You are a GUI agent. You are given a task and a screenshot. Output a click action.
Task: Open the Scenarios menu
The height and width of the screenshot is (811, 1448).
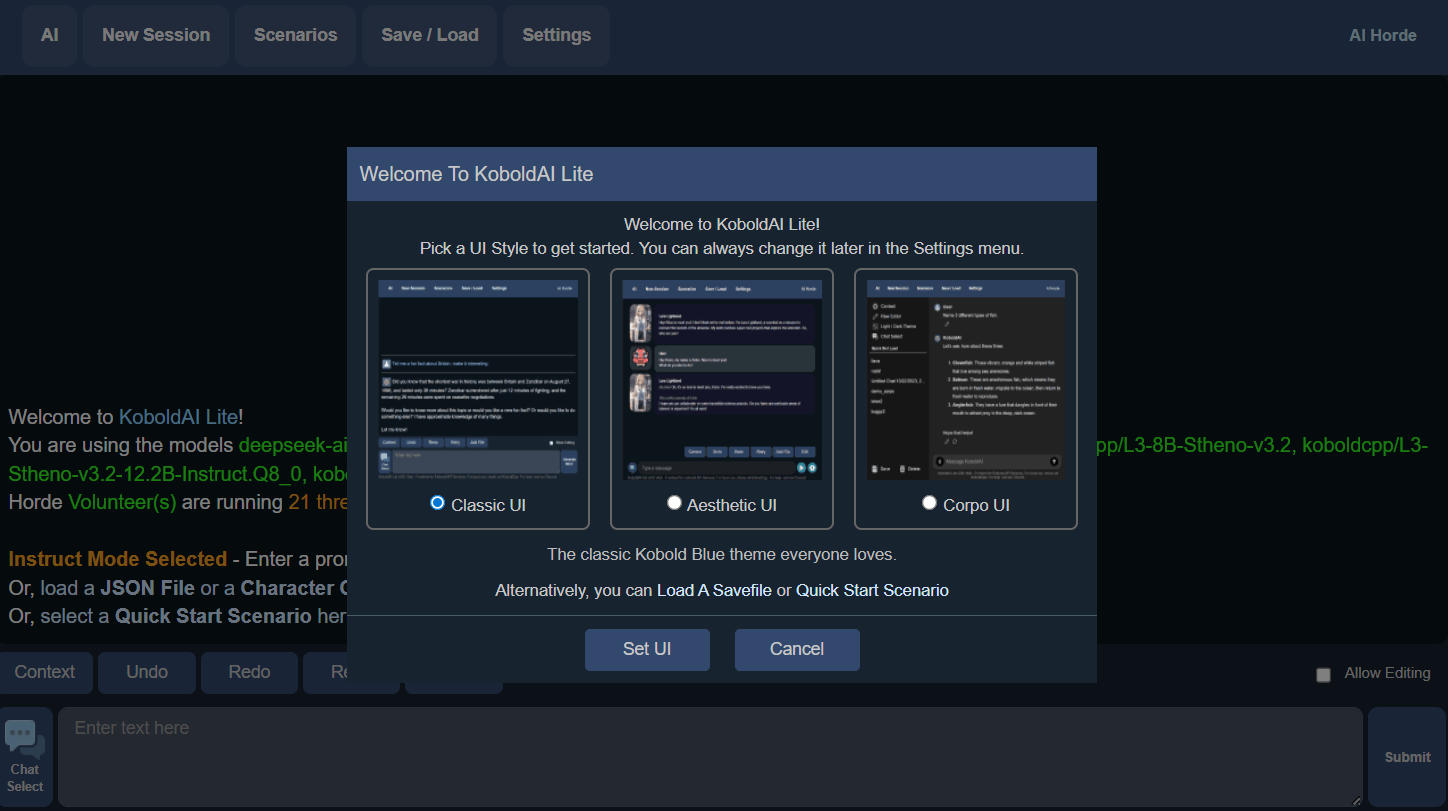pos(295,35)
